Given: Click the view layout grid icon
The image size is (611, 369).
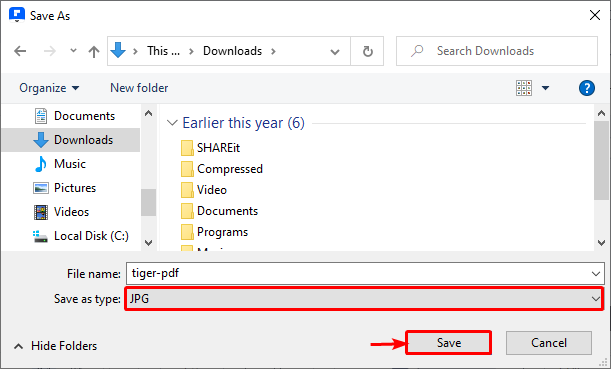Looking at the screenshot, I should [524, 88].
